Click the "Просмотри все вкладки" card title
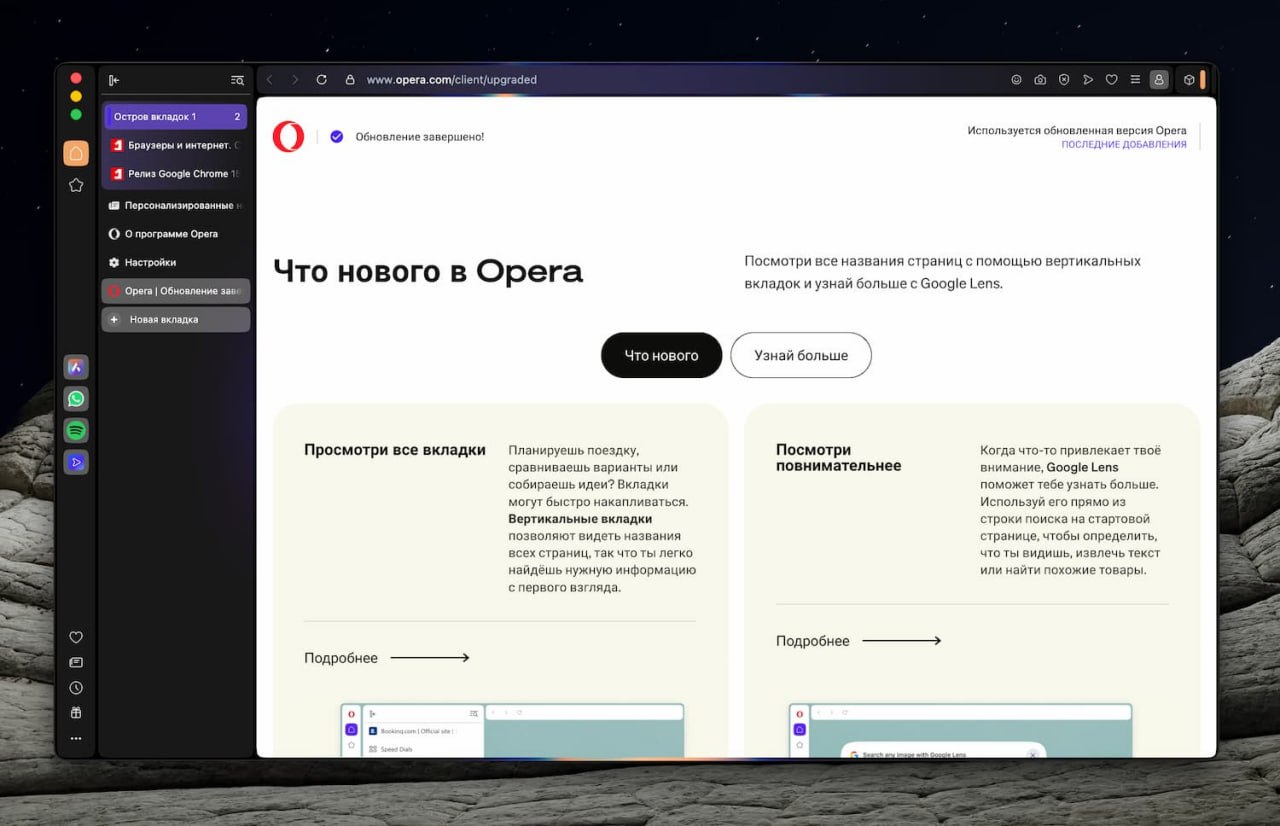The height and width of the screenshot is (826, 1280). [395, 450]
